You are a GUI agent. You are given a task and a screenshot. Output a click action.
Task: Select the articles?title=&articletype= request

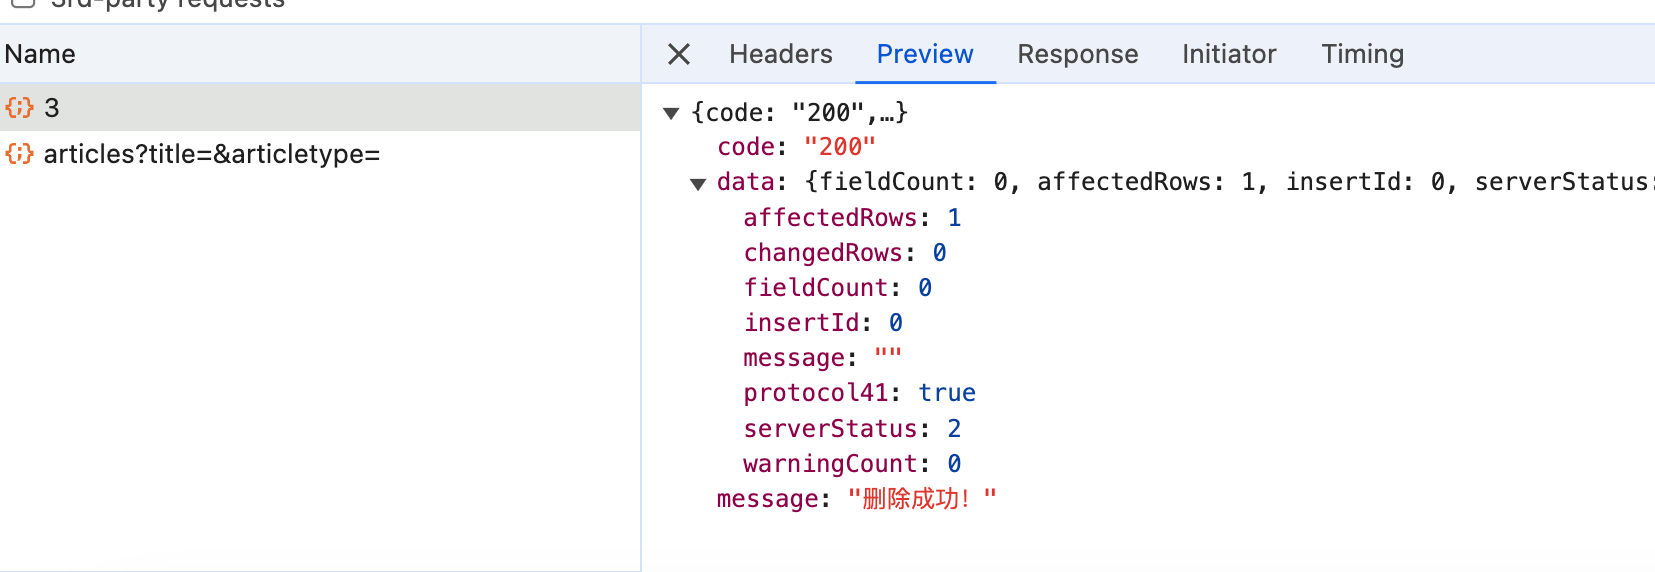click(x=211, y=154)
